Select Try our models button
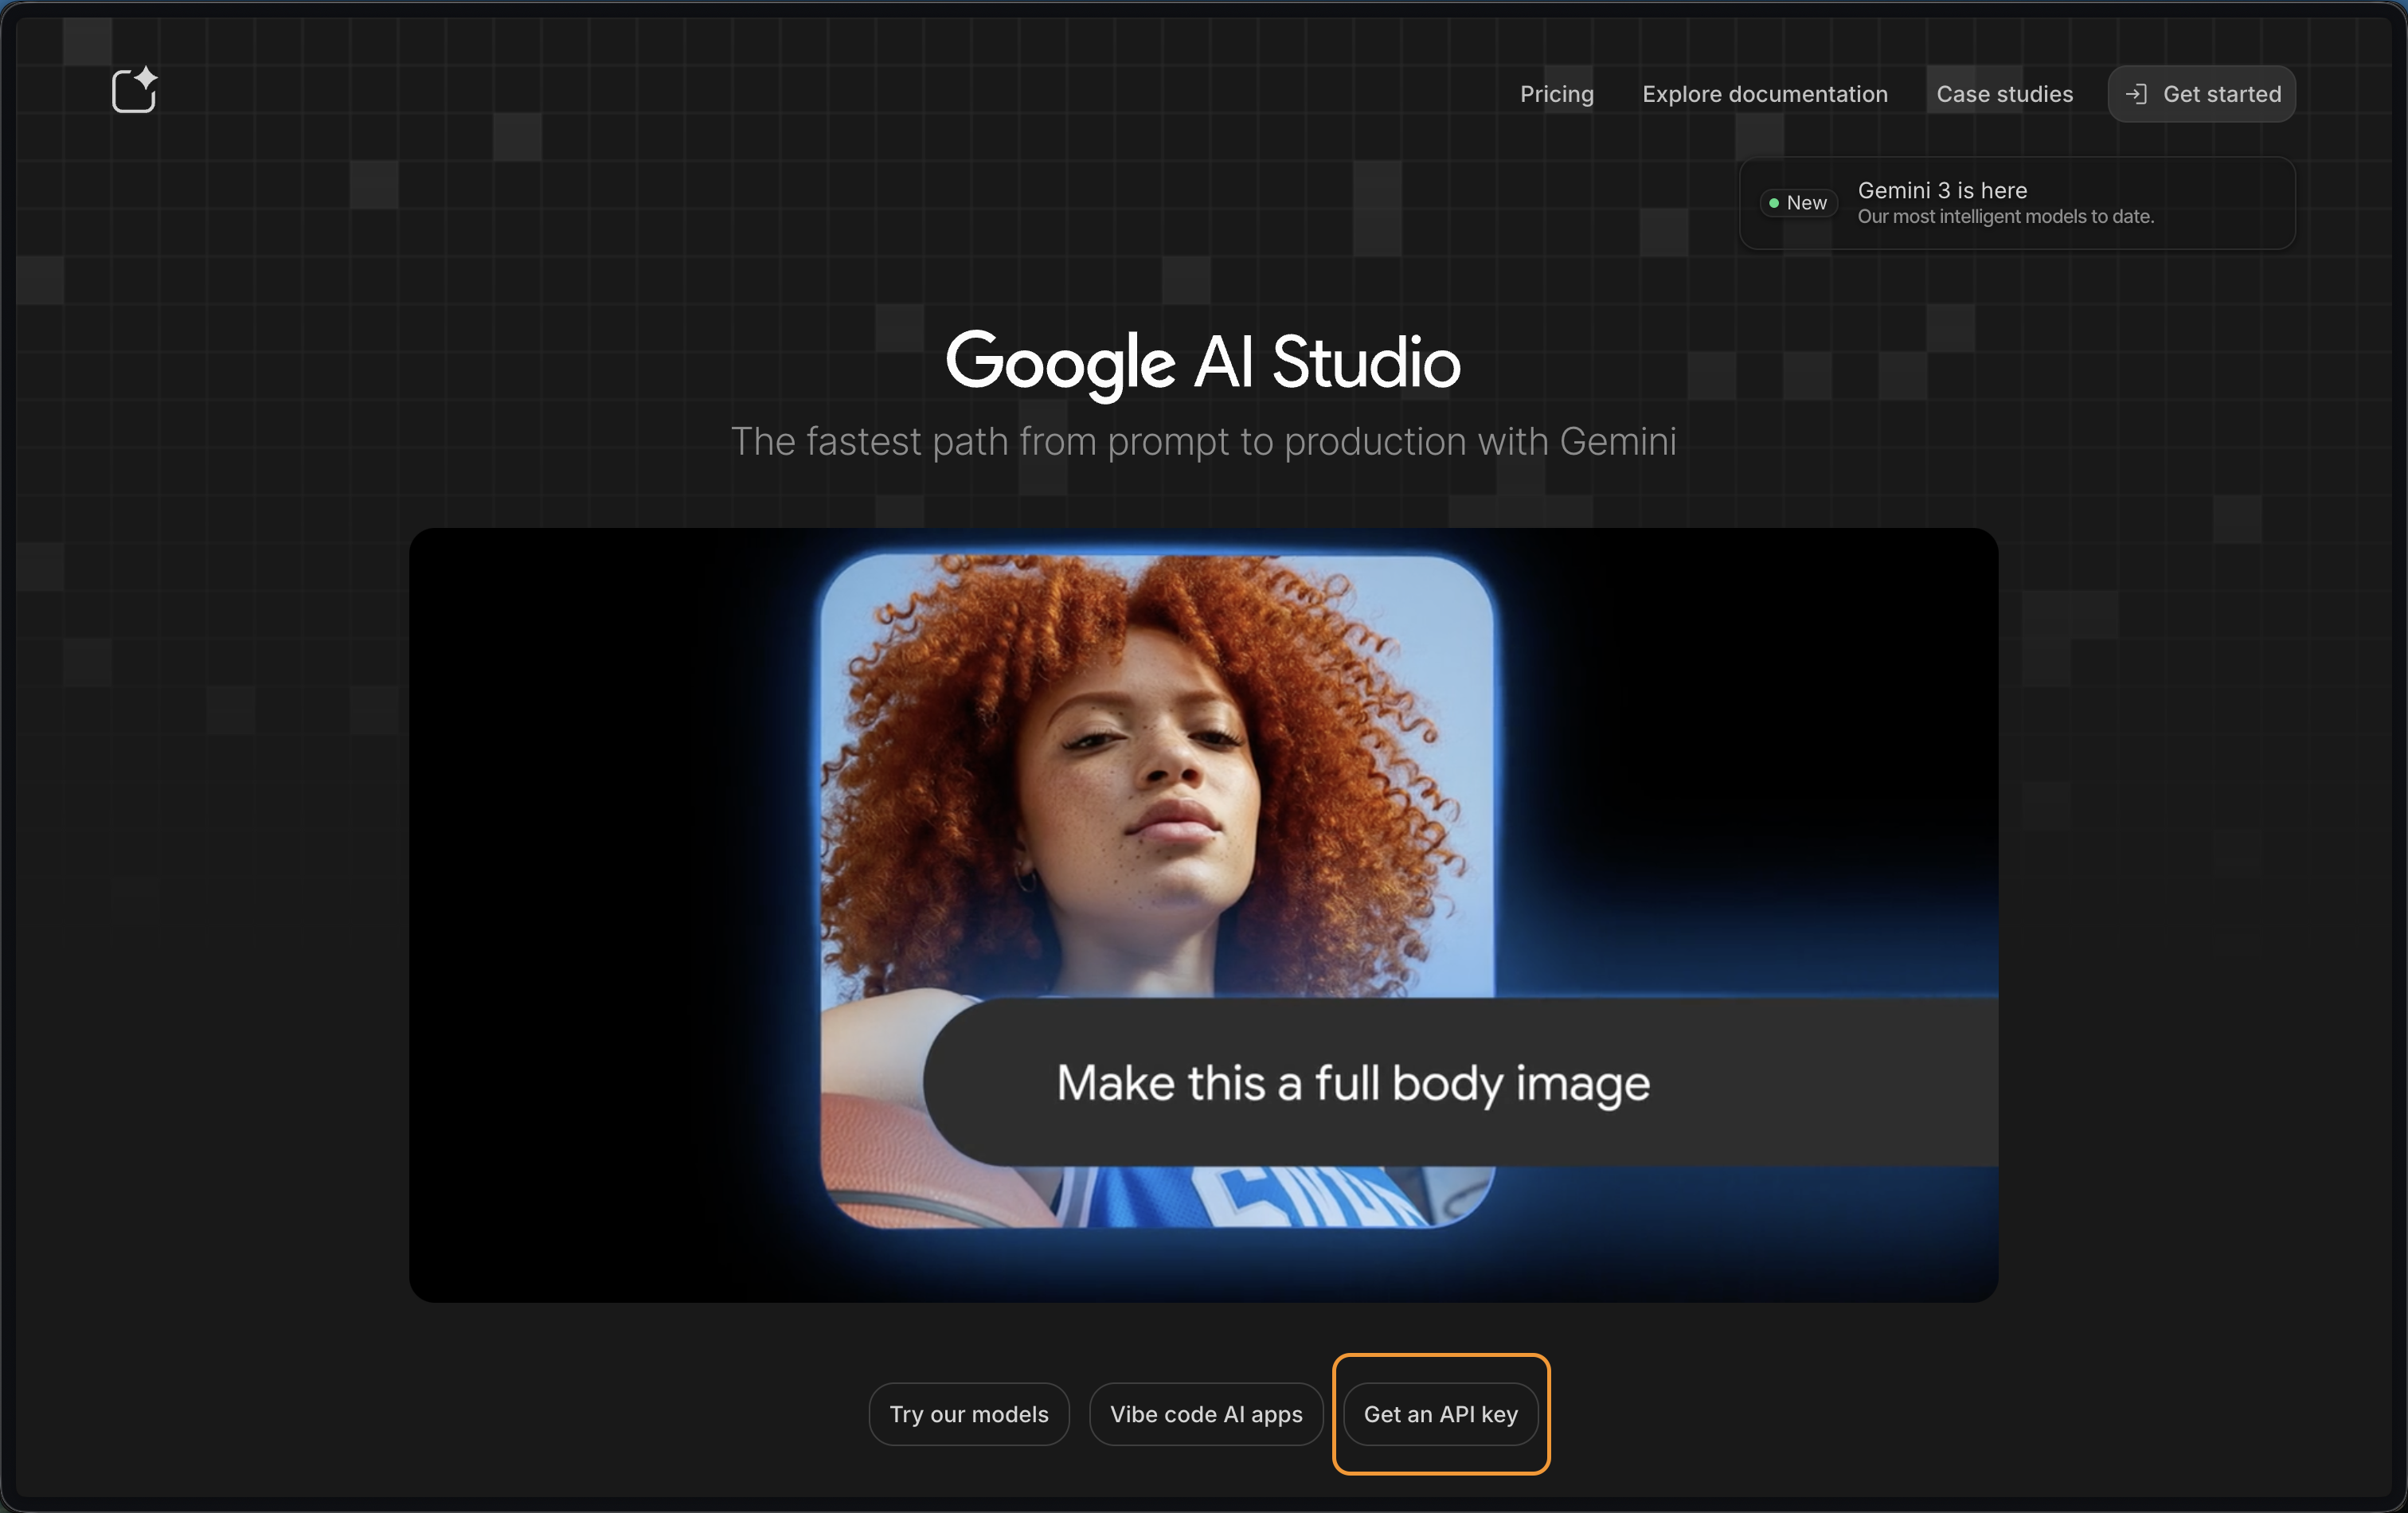Image resolution: width=2408 pixels, height=1513 pixels. click(968, 1414)
